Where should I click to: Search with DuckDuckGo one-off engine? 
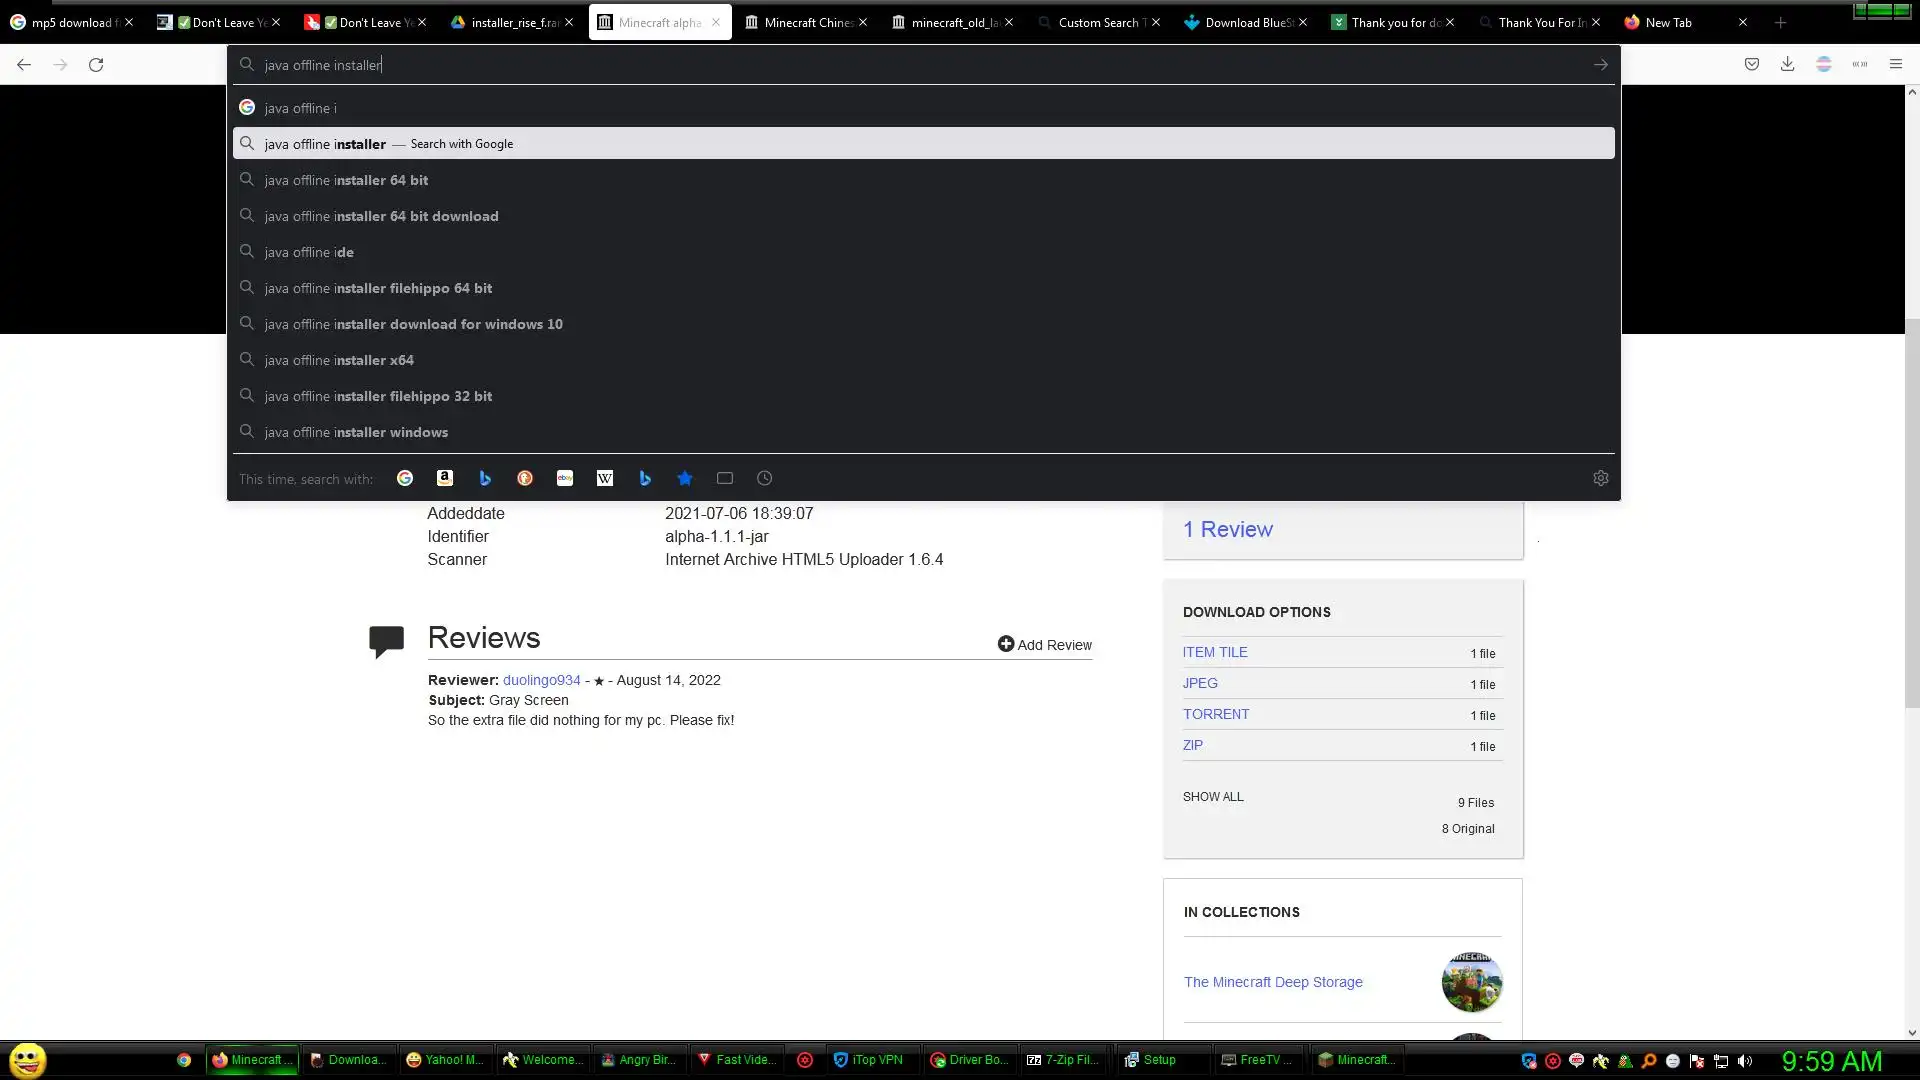coord(525,479)
